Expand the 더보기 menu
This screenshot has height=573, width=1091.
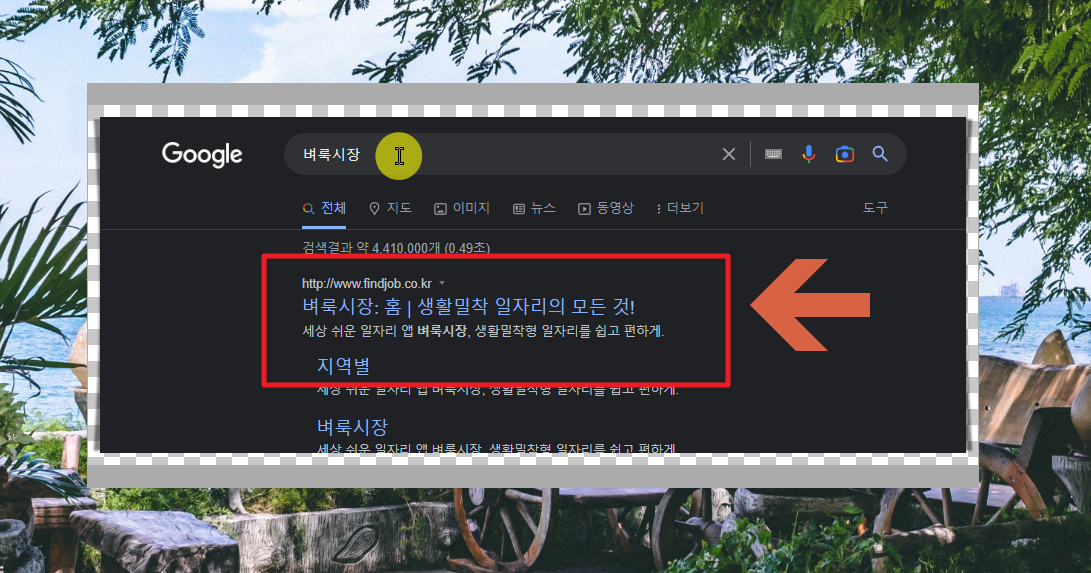680,208
